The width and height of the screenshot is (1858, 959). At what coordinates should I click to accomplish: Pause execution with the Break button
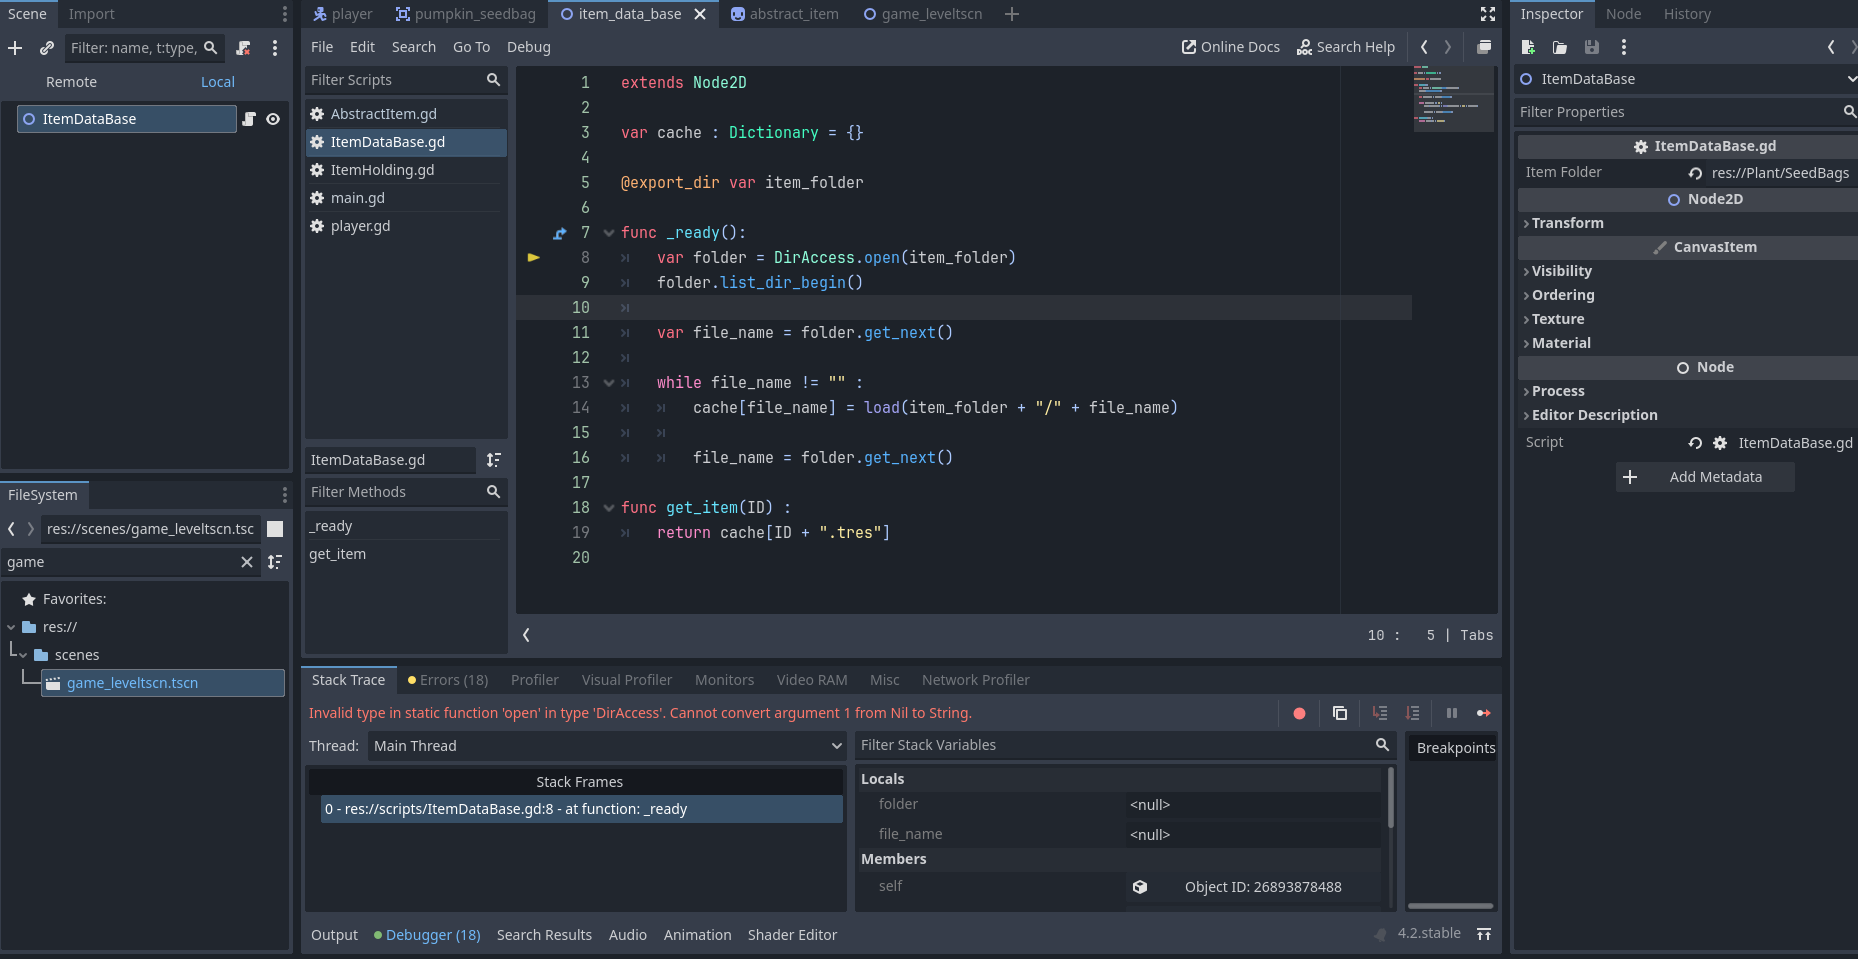[1451, 713]
